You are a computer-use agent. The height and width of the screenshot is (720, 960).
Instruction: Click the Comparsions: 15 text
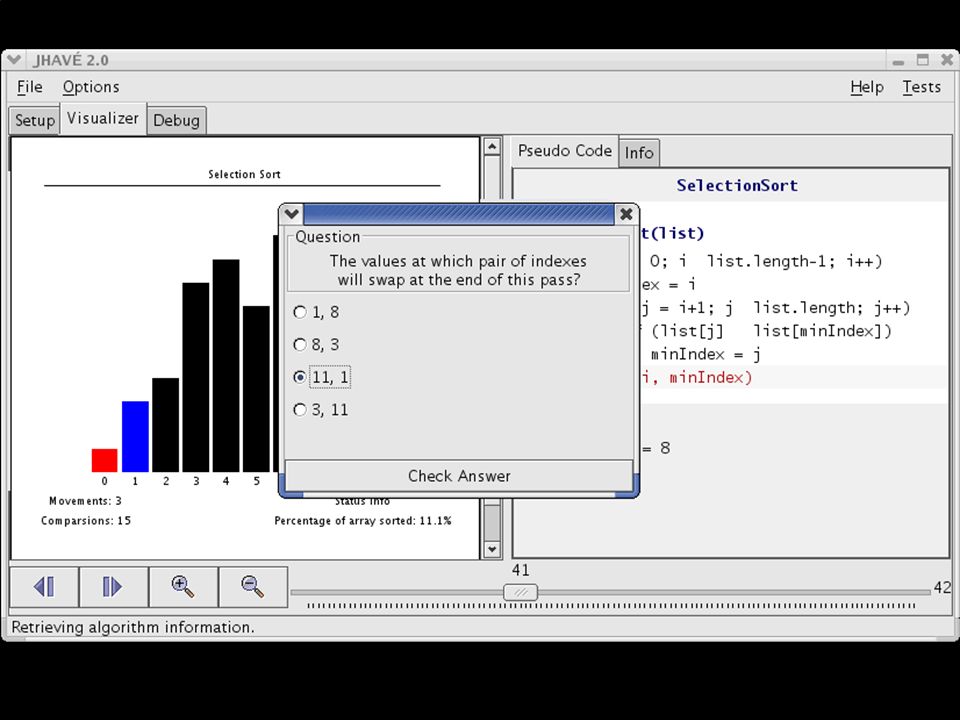coord(86,520)
